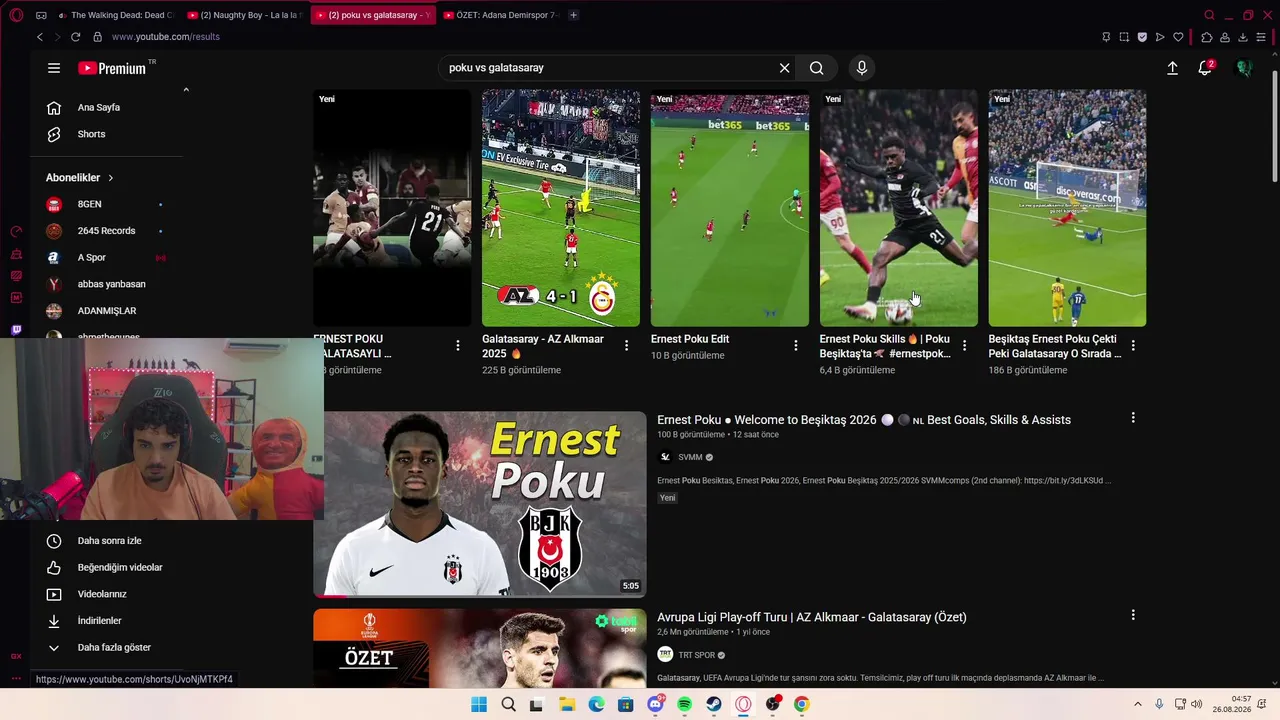
Task: Open İndirilenler in the sidebar
Action: click(x=106, y=621)
